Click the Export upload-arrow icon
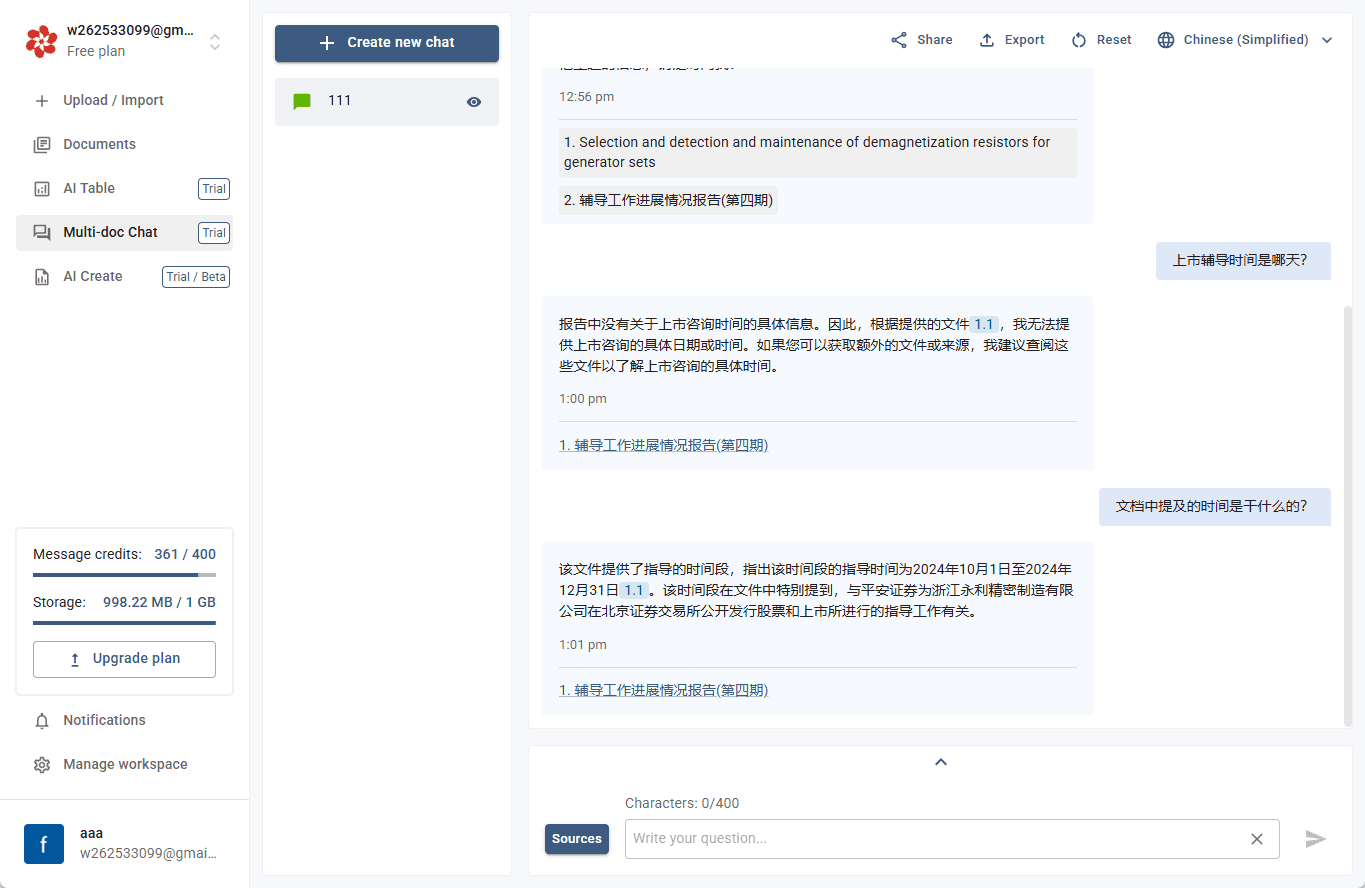The height and width of the screenshot is (888, 1365). [x=987, y=40]
